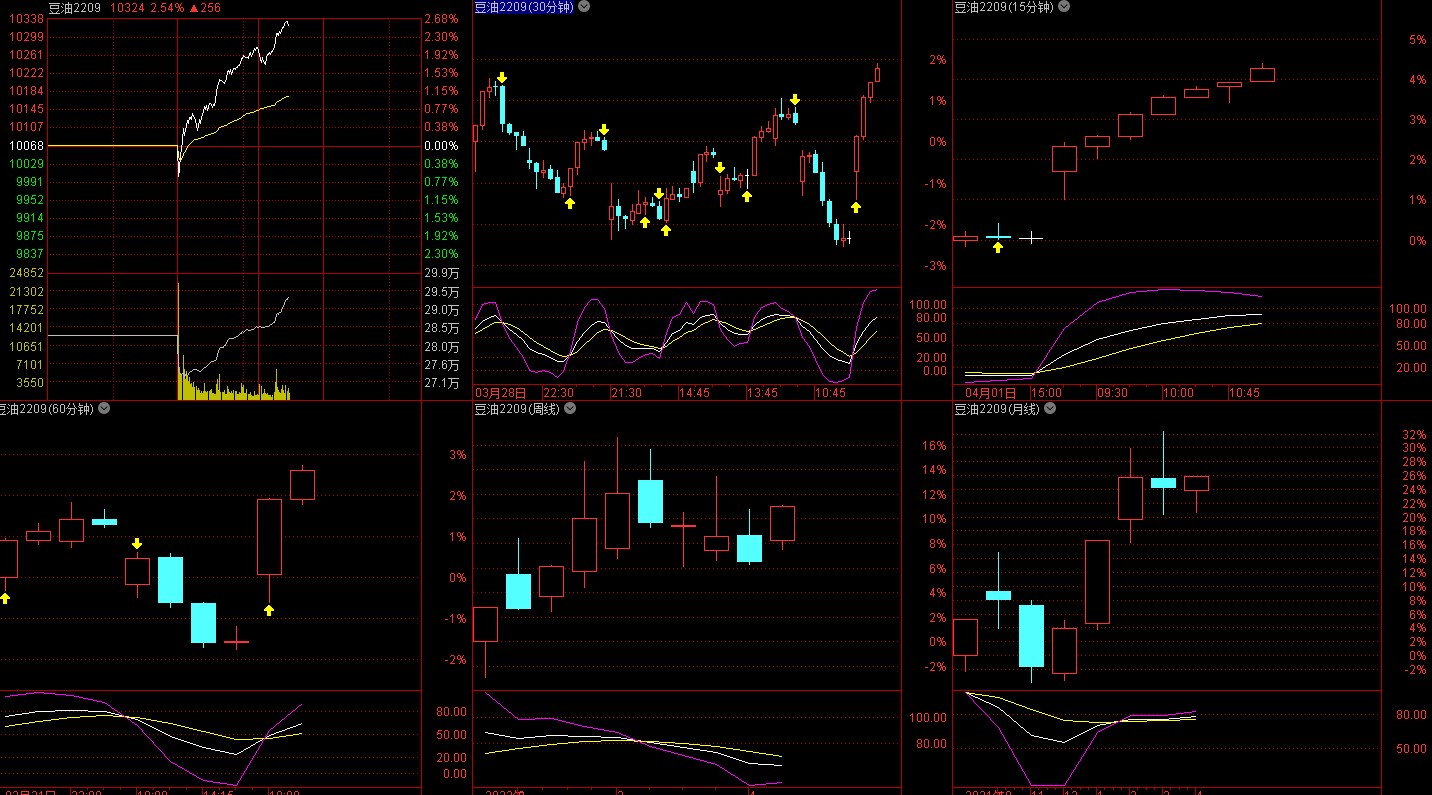The width and height of the screenshot is (1432, 795).
Task: Click time label 14:45 on 30-minute chart
Action: (x=694, y=393)
